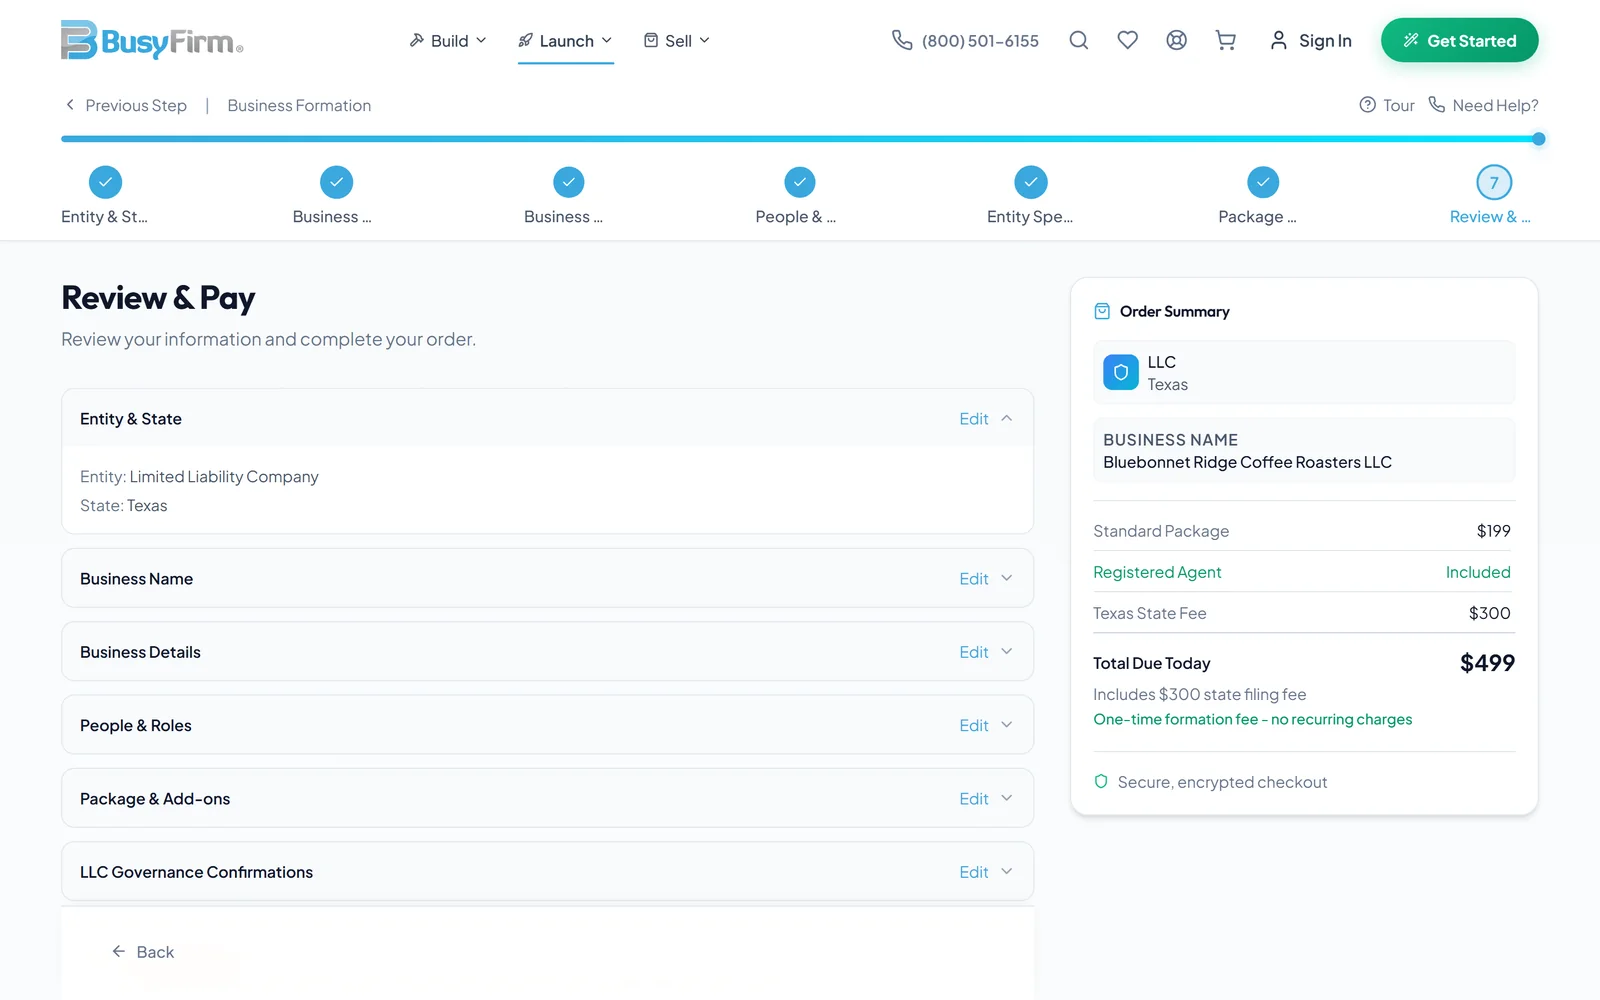The height and width of the screenshot is (1000, 1600).
Task: Expand the People & Roles section chevron
Action: click(x=1007, y=725)
